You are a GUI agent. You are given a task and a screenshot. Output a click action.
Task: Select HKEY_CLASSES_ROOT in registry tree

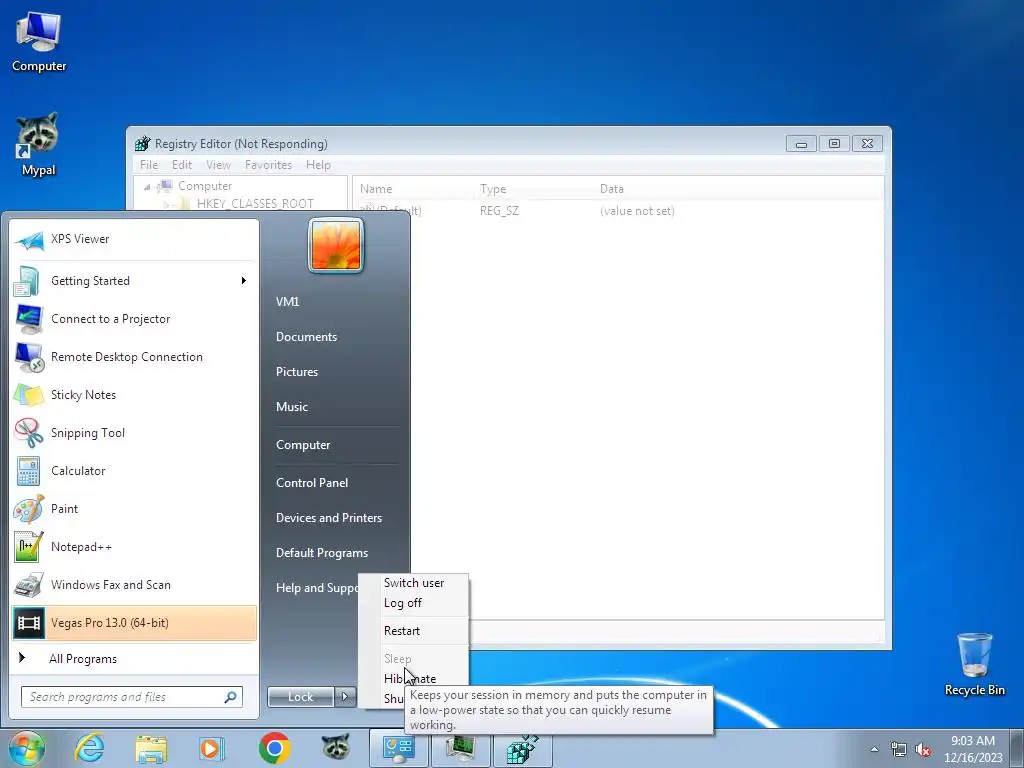[255, 204]
